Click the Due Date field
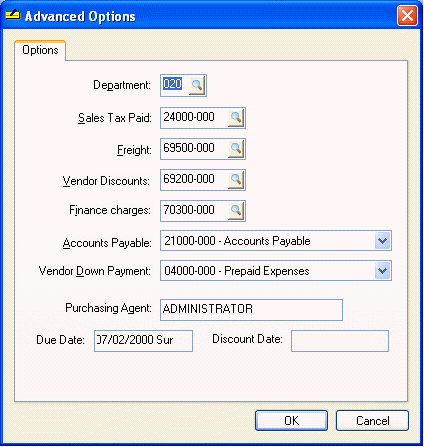This screenshot has width=424, height=447. click(x=143, y=341)
